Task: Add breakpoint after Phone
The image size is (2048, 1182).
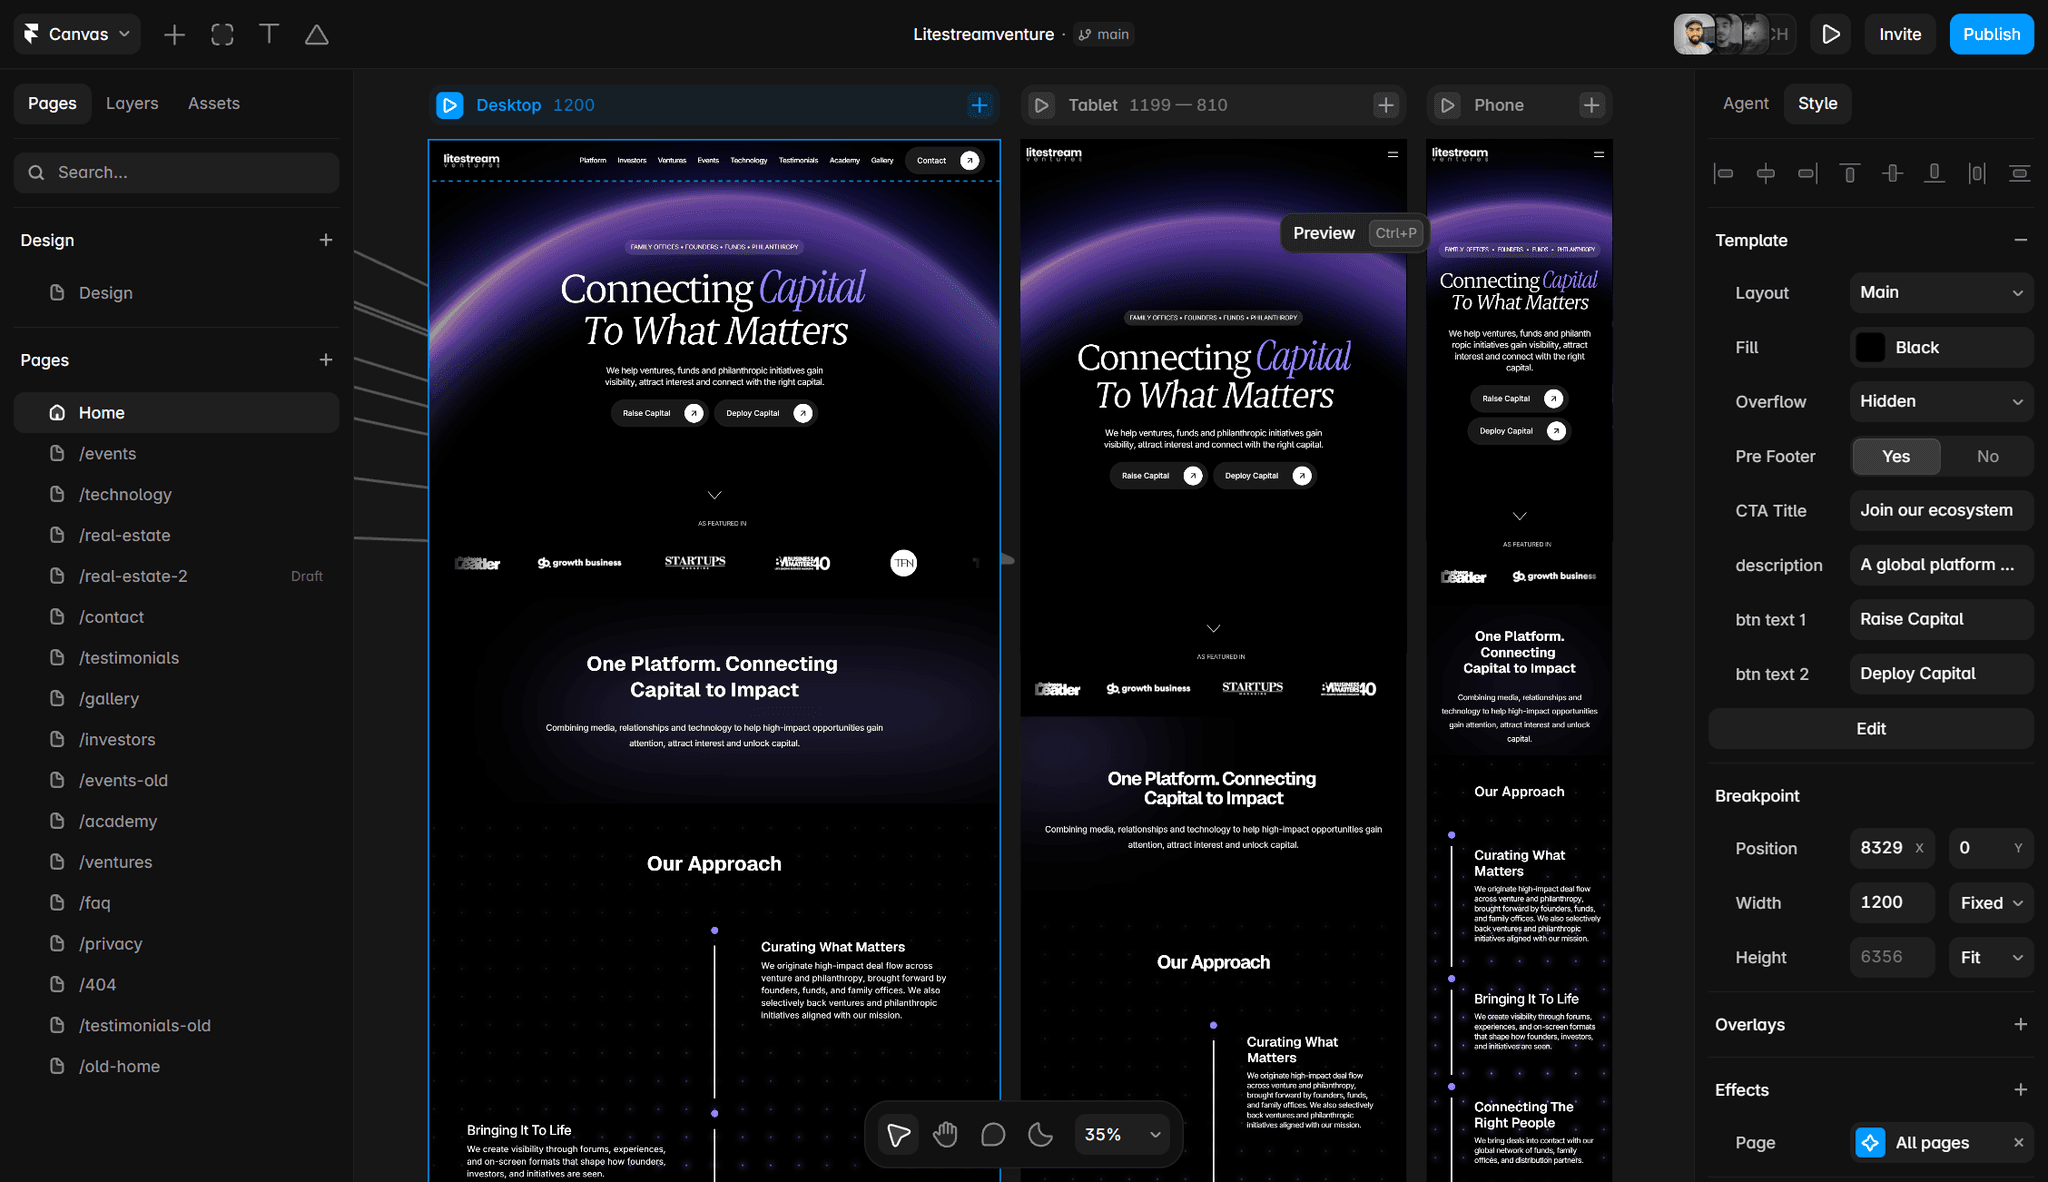Action: pyautogui.click(x=1592, y=105)
